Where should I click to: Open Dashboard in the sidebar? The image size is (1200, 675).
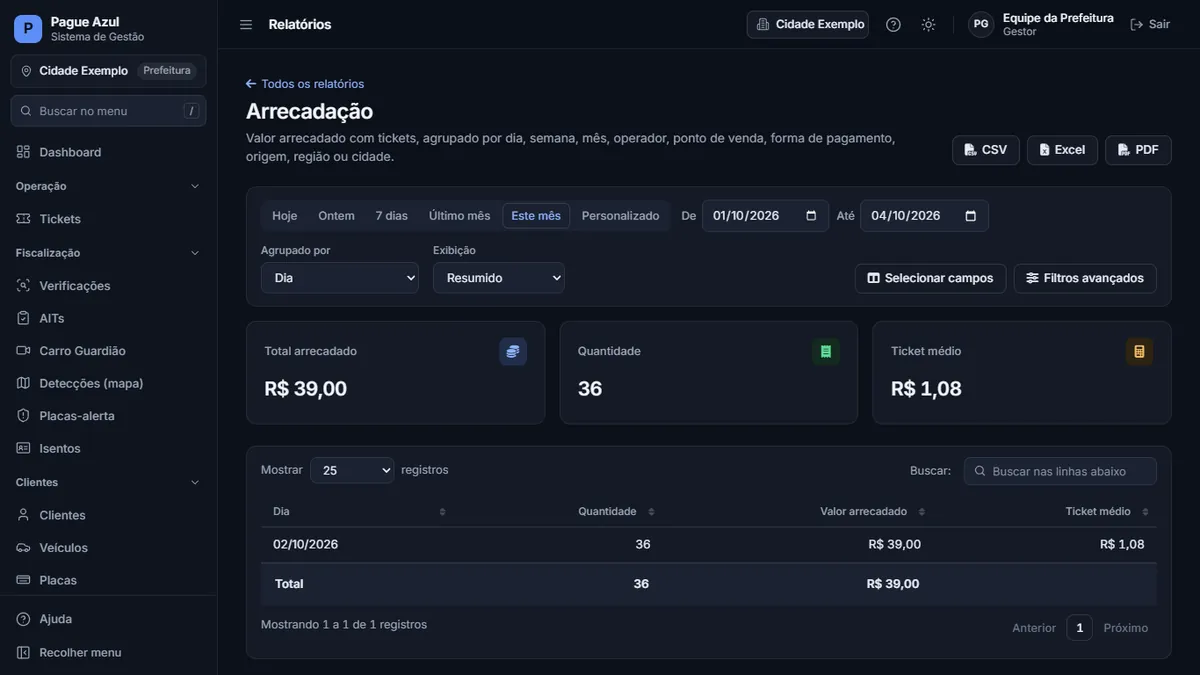point(108,152)
